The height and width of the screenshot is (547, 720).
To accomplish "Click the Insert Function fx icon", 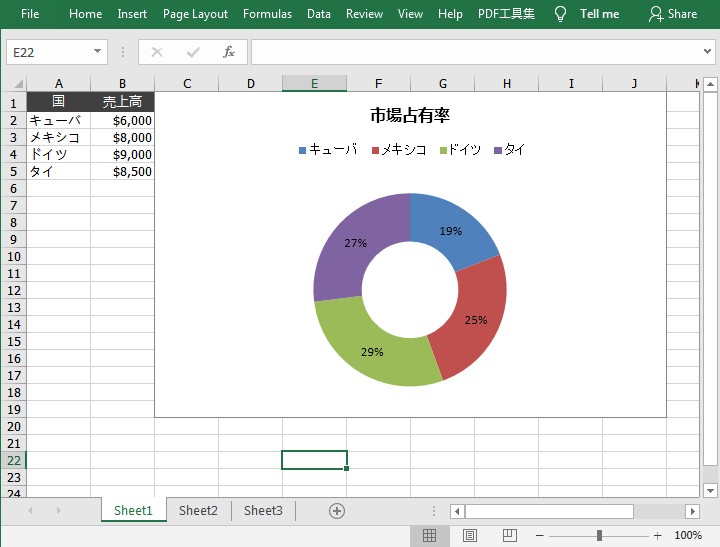I will point(229,52).
